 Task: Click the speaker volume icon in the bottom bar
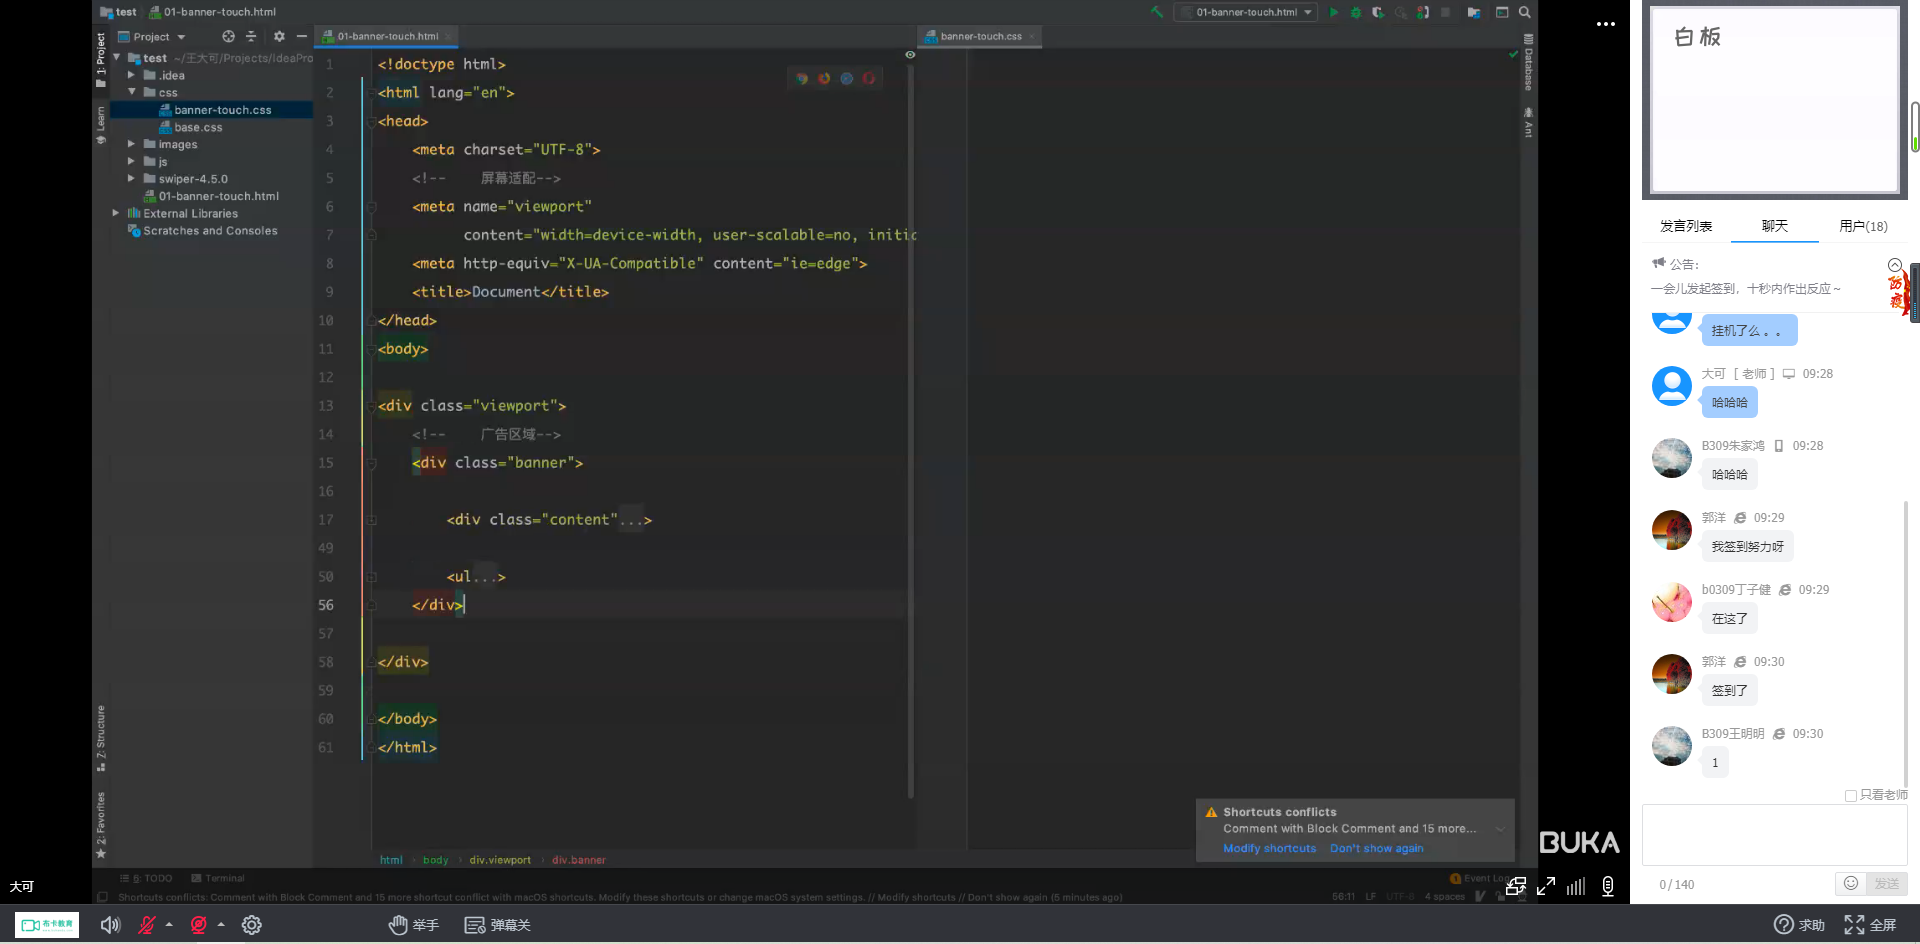pos(110,925)
